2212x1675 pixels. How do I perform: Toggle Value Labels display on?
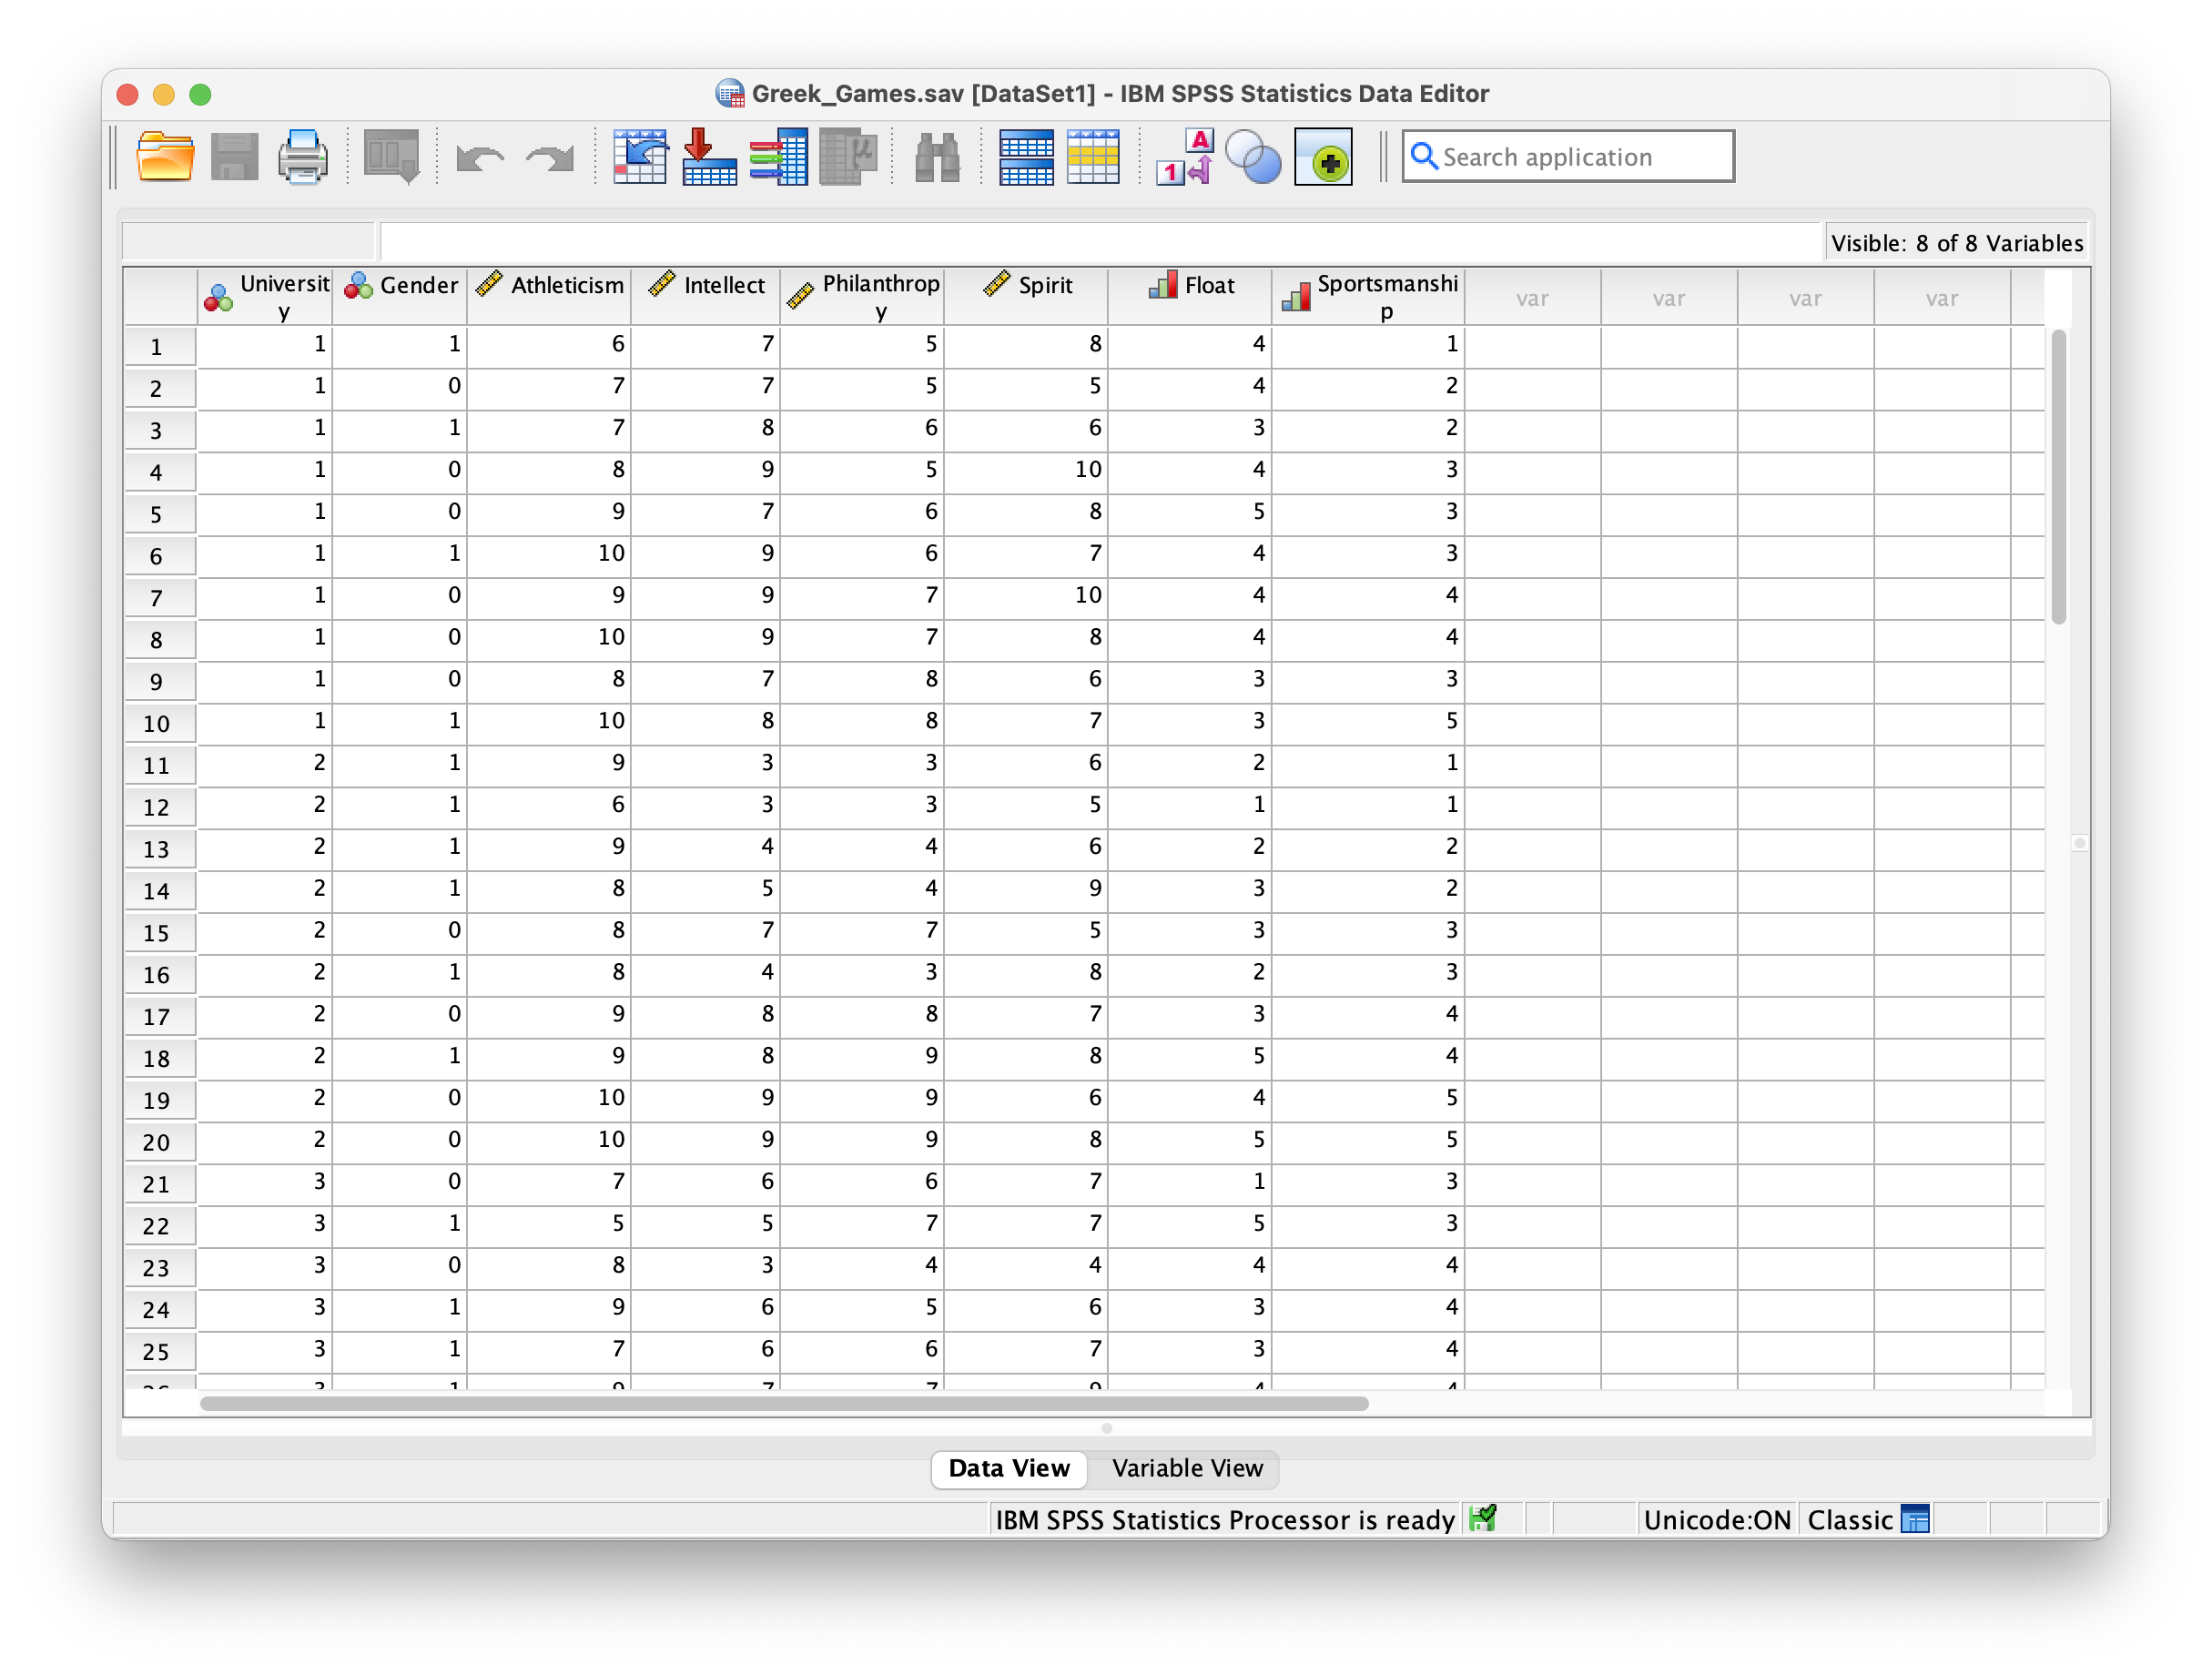[x=1184, y=156]
